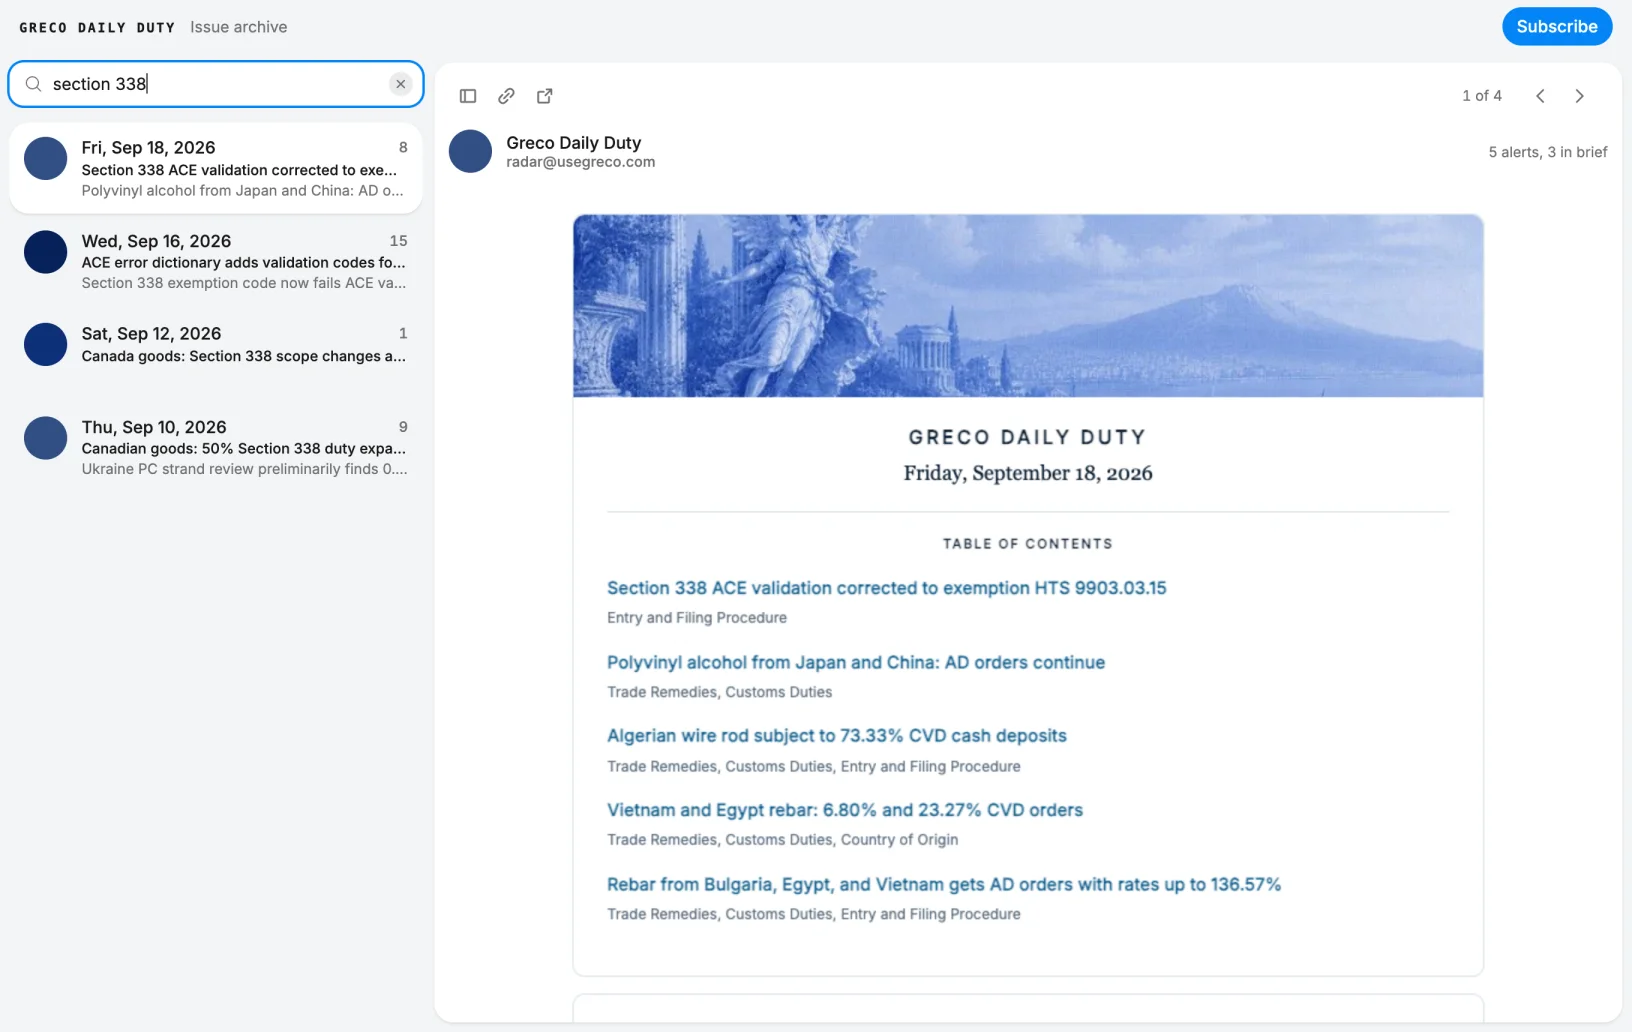1632x1032 pixels.
Task: Clear the search field with X button
Action: [400, 84]
